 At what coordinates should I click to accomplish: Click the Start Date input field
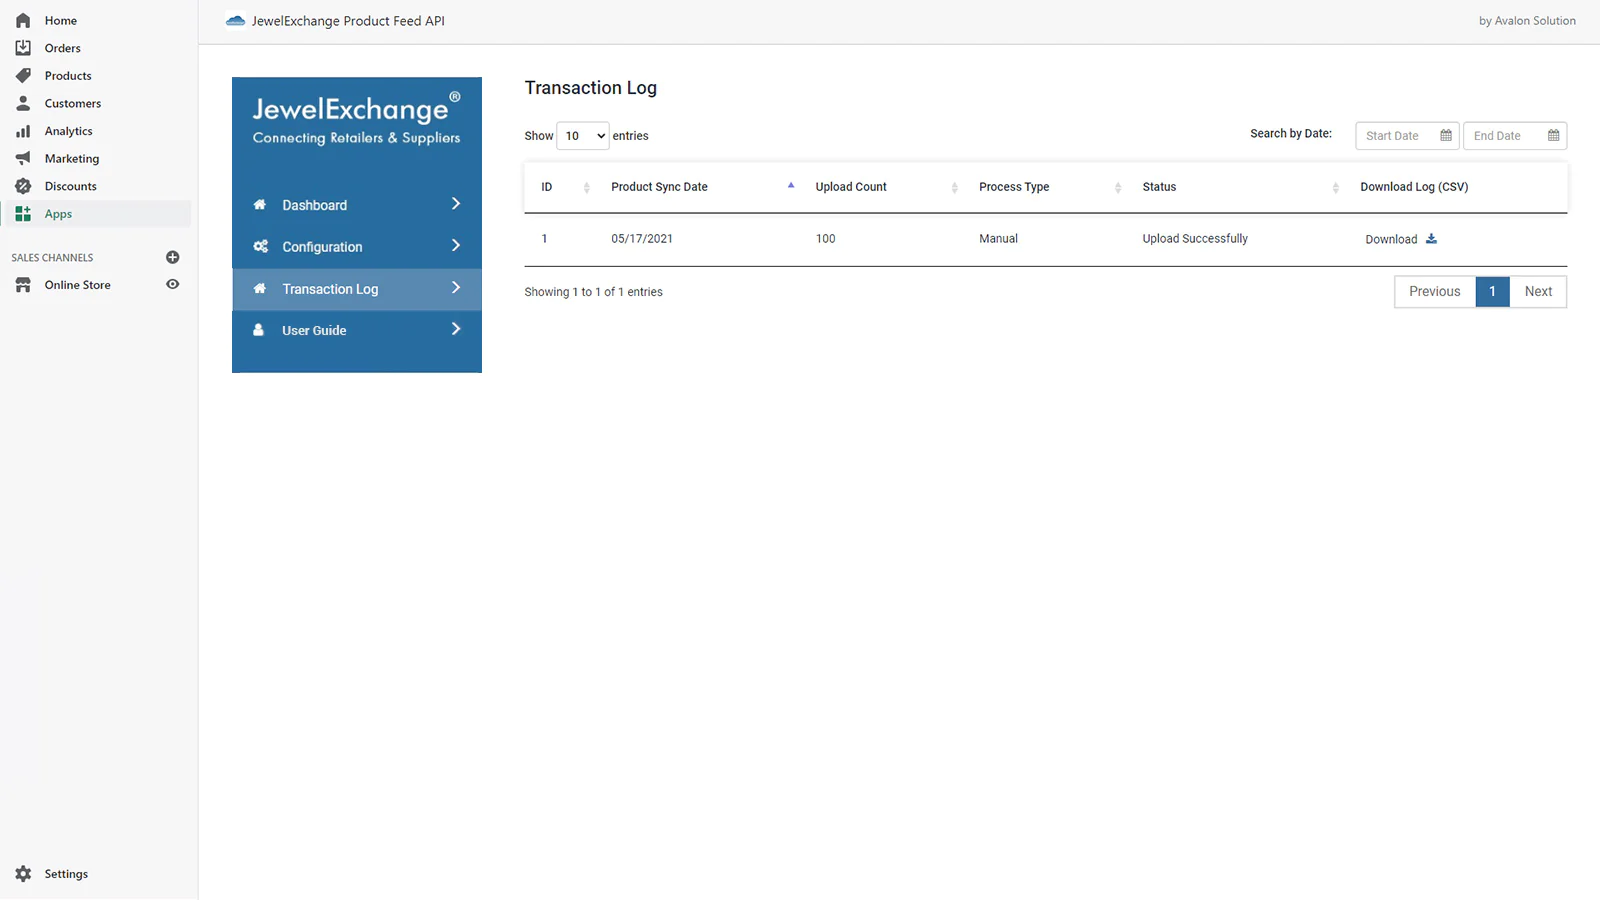tap(1407, 135)
